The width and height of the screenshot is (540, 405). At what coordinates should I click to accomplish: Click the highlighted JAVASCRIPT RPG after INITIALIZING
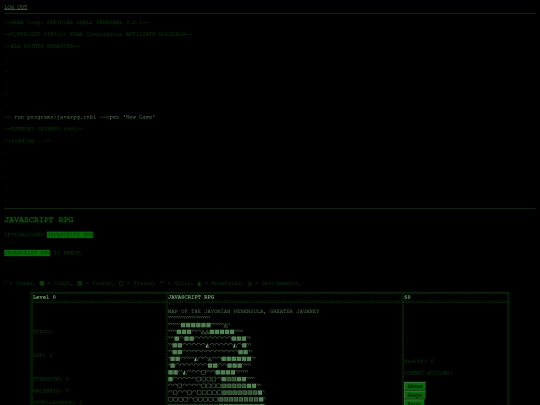(x=70, y=235)
